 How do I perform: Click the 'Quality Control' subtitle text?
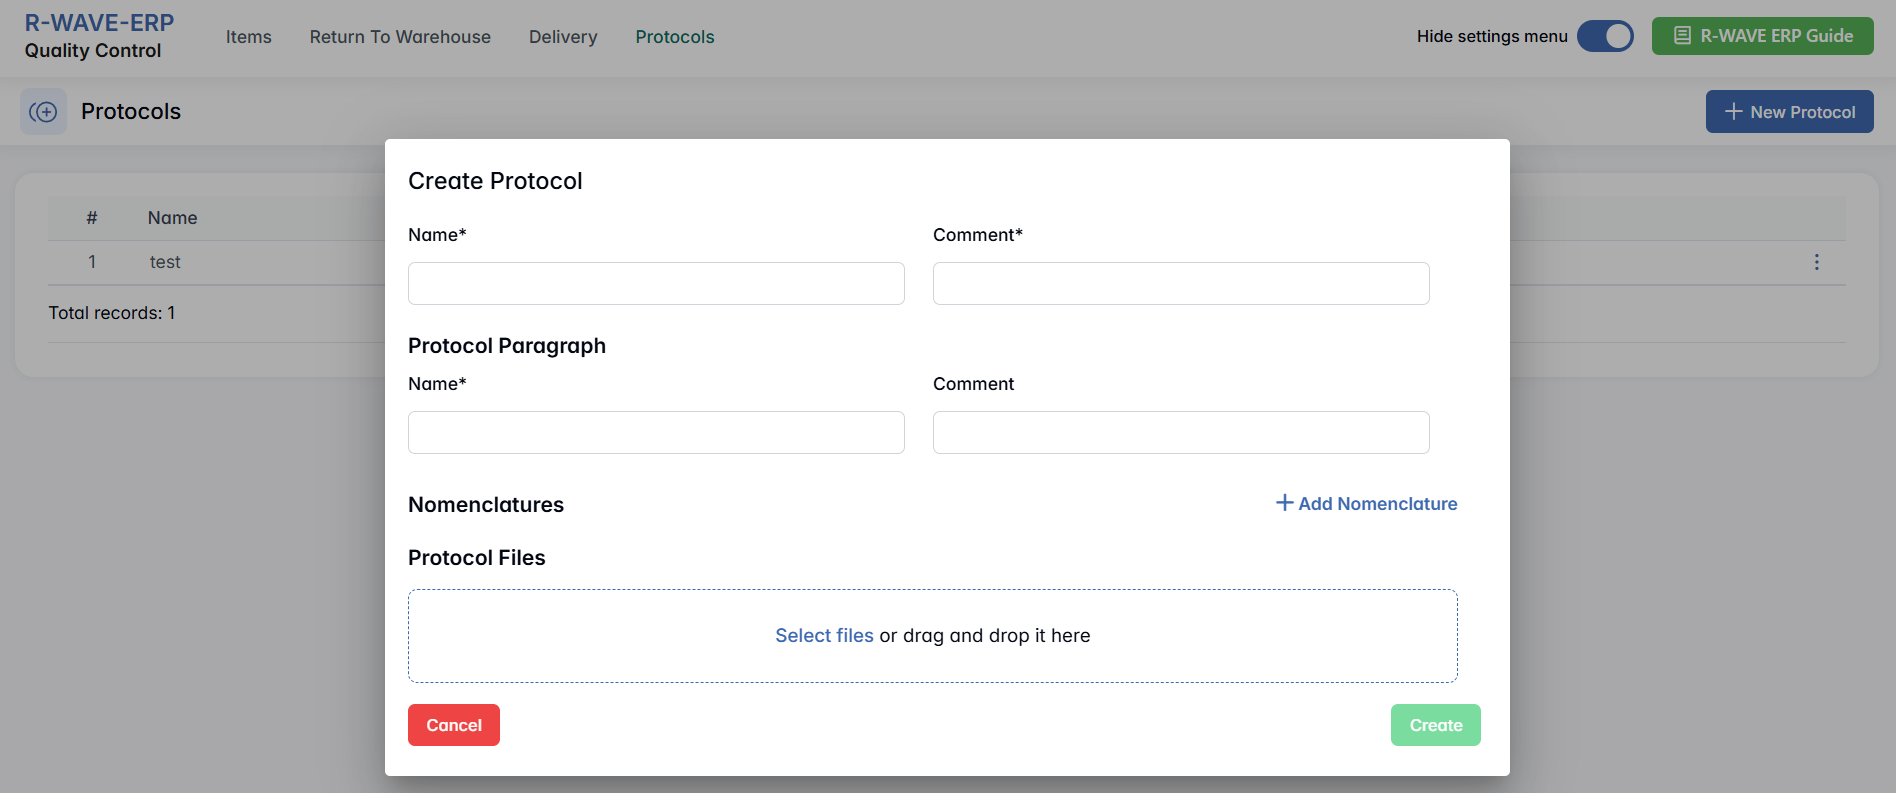click(93, 51)
